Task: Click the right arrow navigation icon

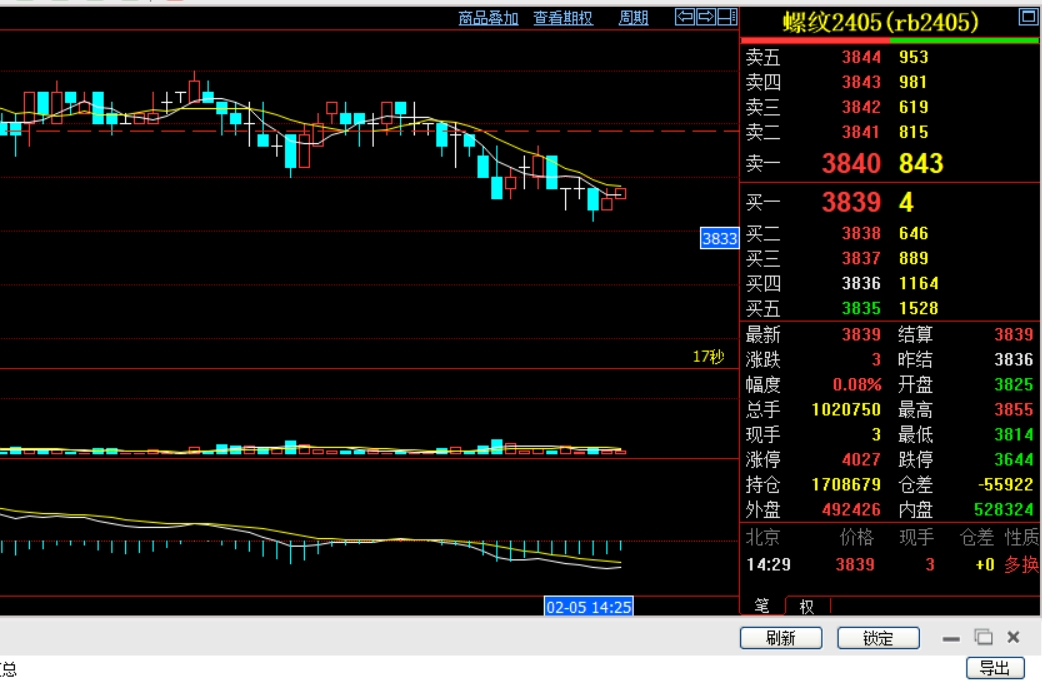Action: pos(706,16)
